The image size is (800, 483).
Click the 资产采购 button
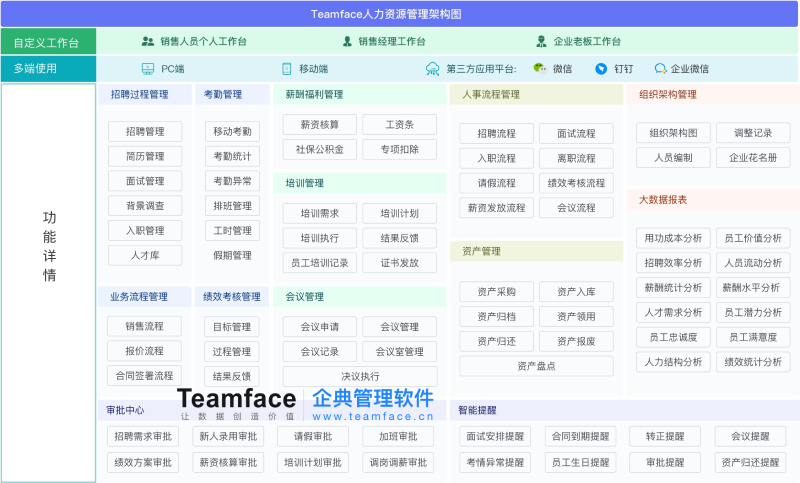click(496, 292)
